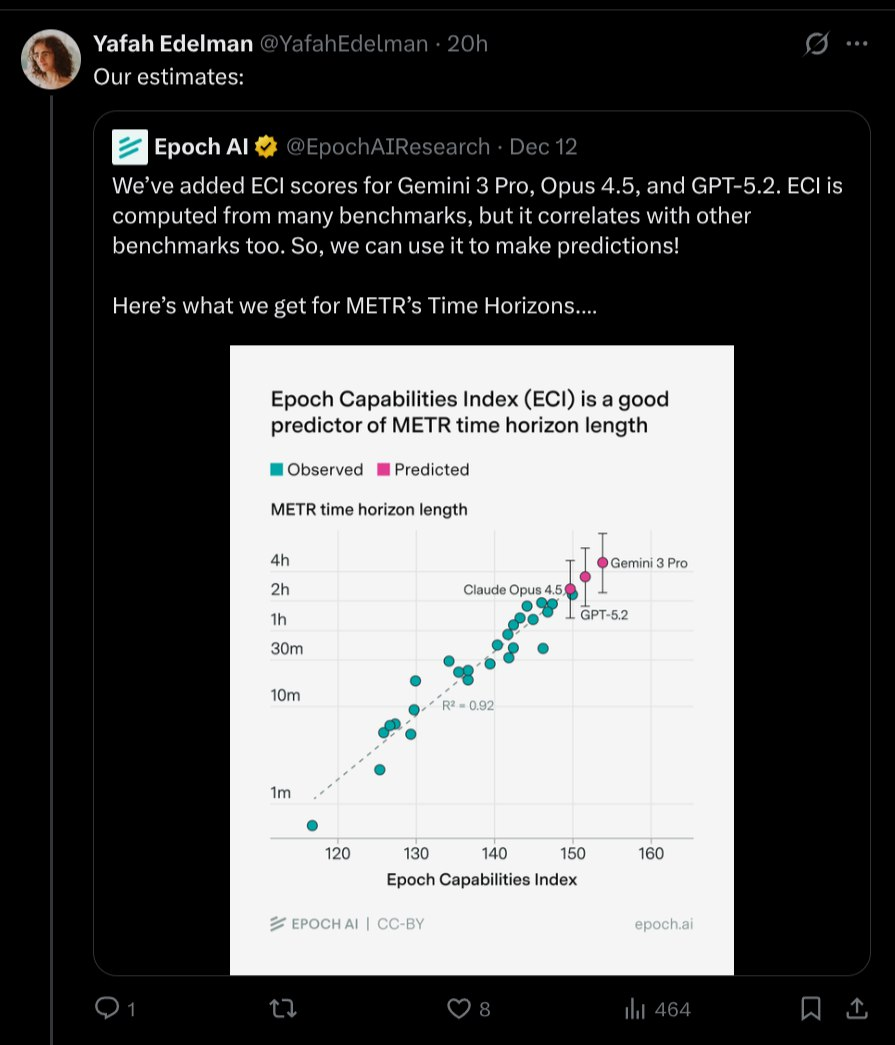Bookmark this post
The width and height of the screenshot is (895, 1045).
[813, 1009]
